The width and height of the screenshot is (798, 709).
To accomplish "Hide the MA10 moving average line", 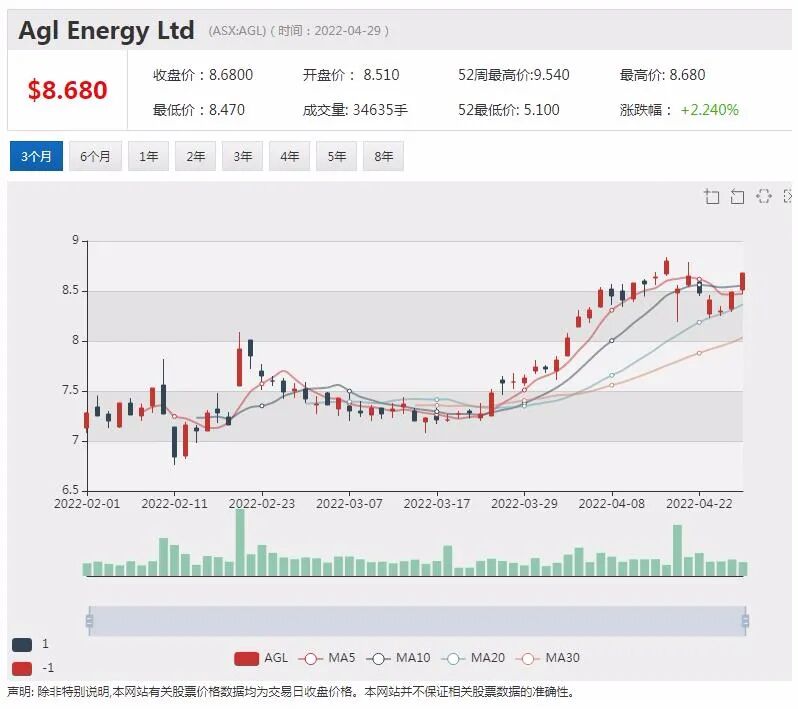I will click(398, 658).
